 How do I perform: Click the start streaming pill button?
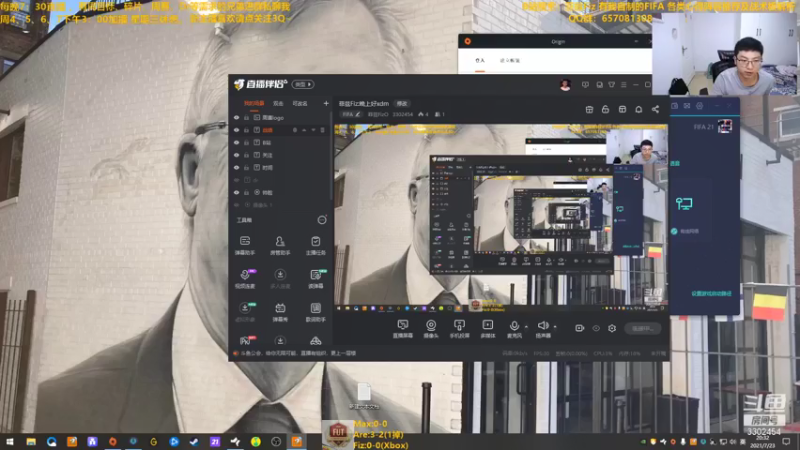[643, 329]
